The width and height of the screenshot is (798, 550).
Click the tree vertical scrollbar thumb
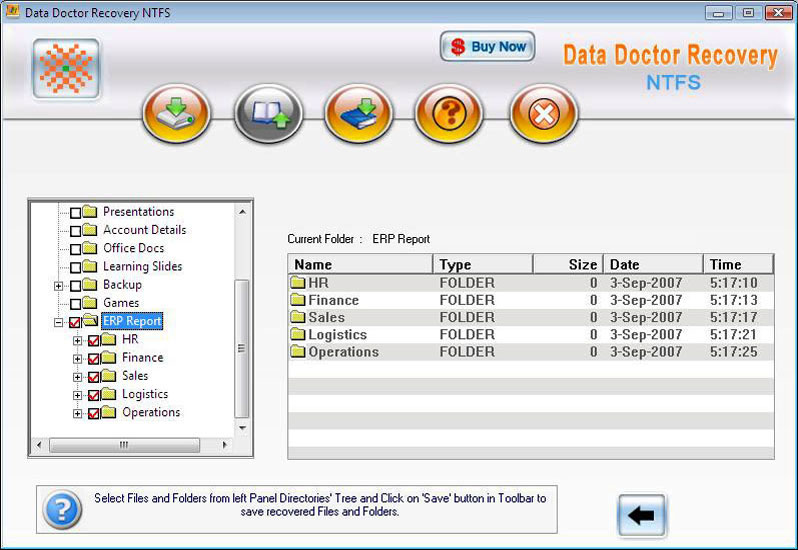pyautogui.click(x=242, y=349)
